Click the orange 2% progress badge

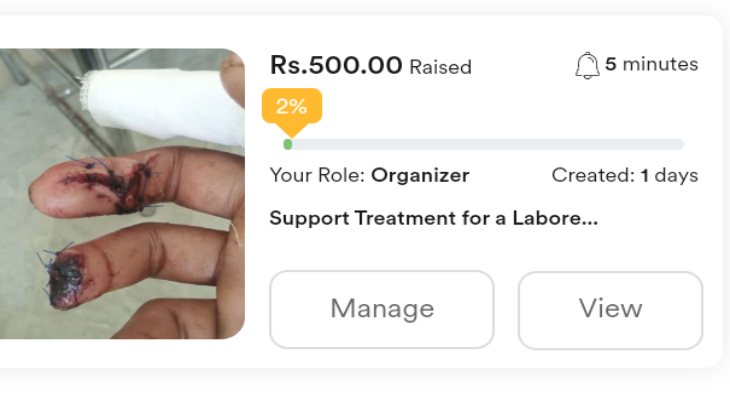coord(291,106)
